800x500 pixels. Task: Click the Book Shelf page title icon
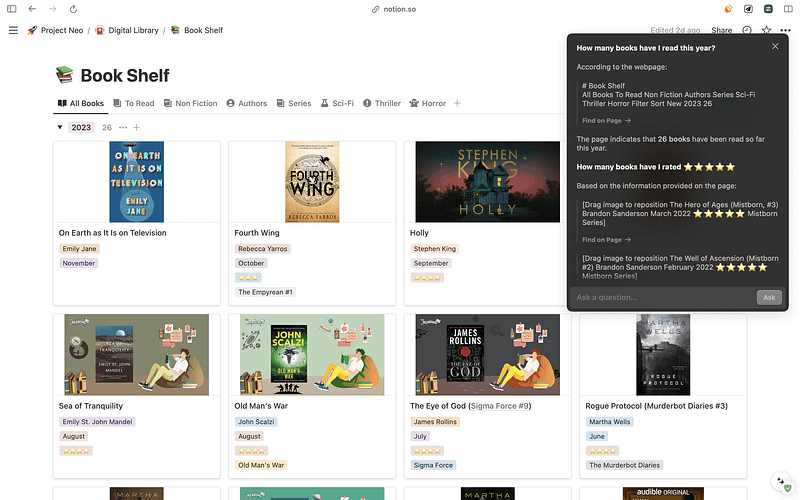tap(65, 75)
